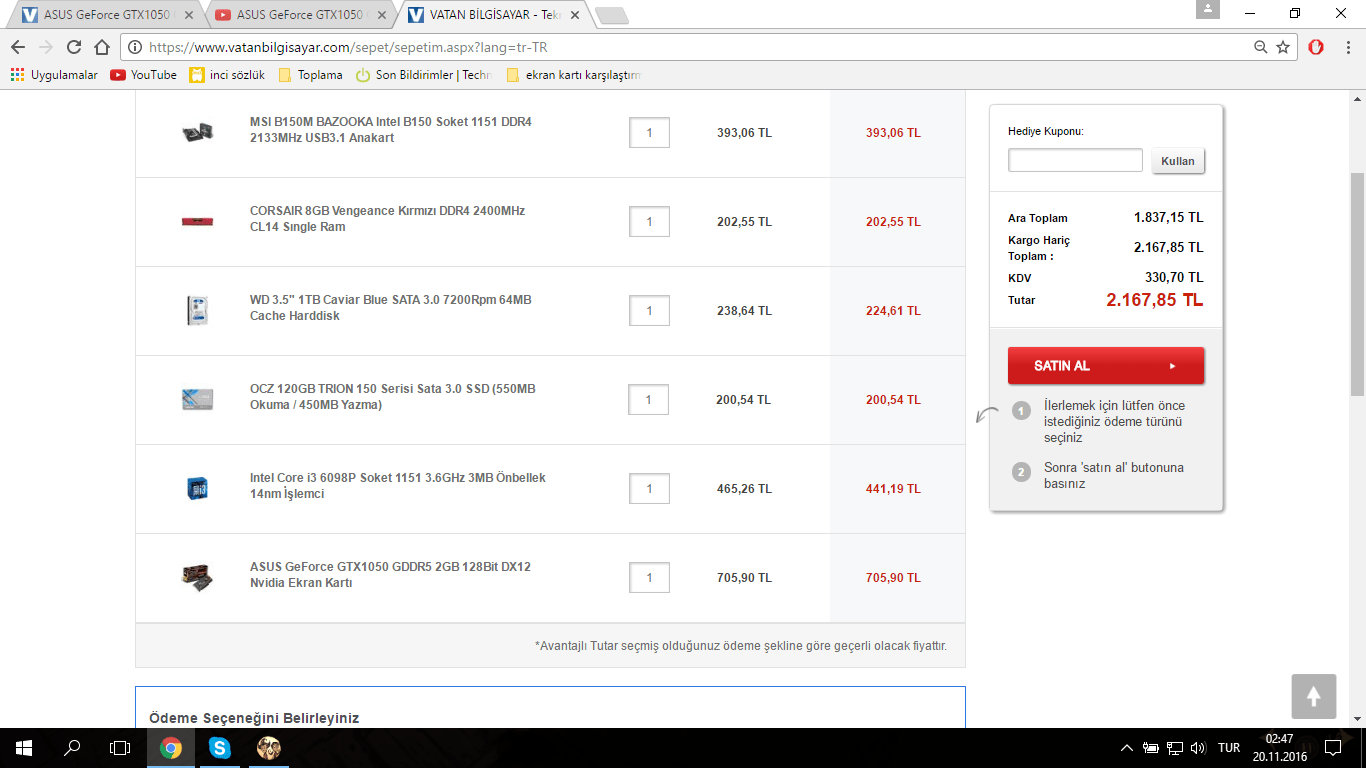Open Windows taskbar search

[x=72, y=748]
